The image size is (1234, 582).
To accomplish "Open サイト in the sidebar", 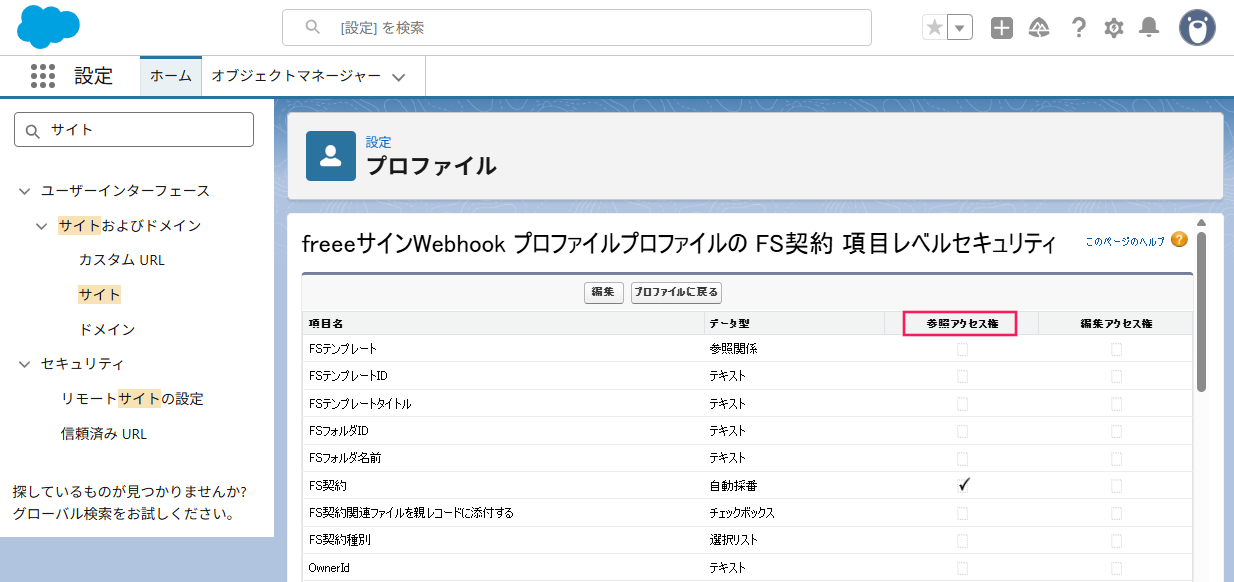I will (x=99, y=295).
